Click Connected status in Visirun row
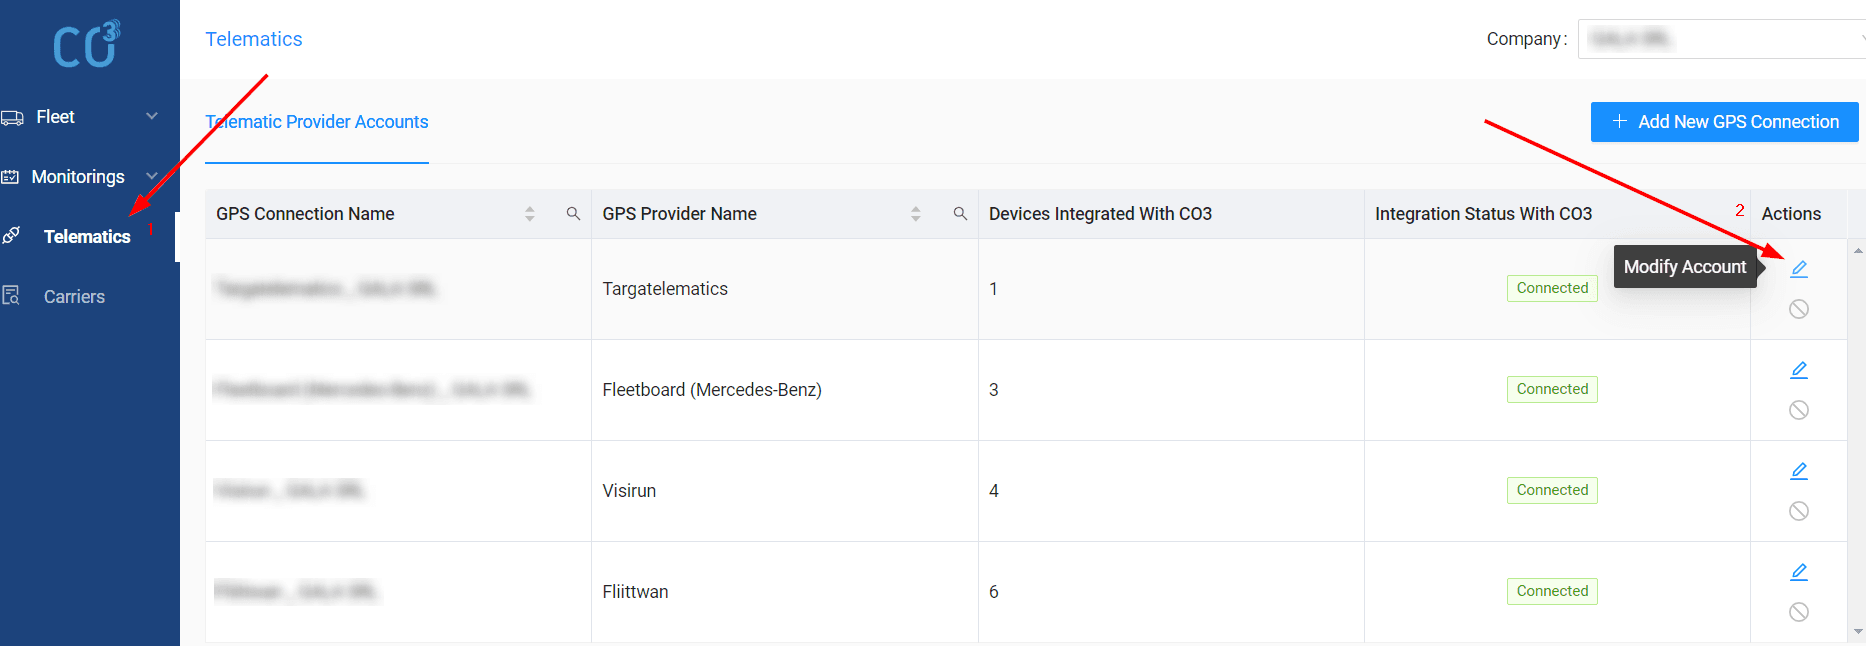The width and height of the screenshot is (1866, 646). click(x=1552, y=490)
